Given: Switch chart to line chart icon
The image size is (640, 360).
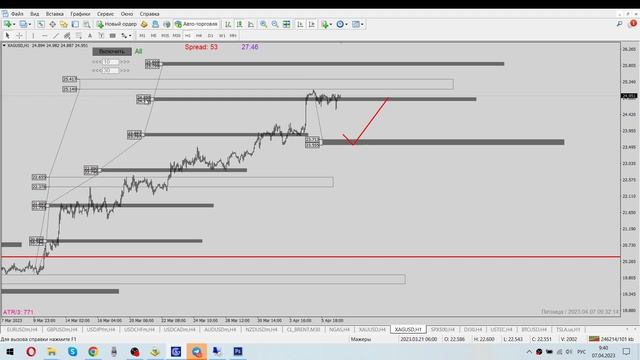Looking at the screenshot, I should [251, 24].
